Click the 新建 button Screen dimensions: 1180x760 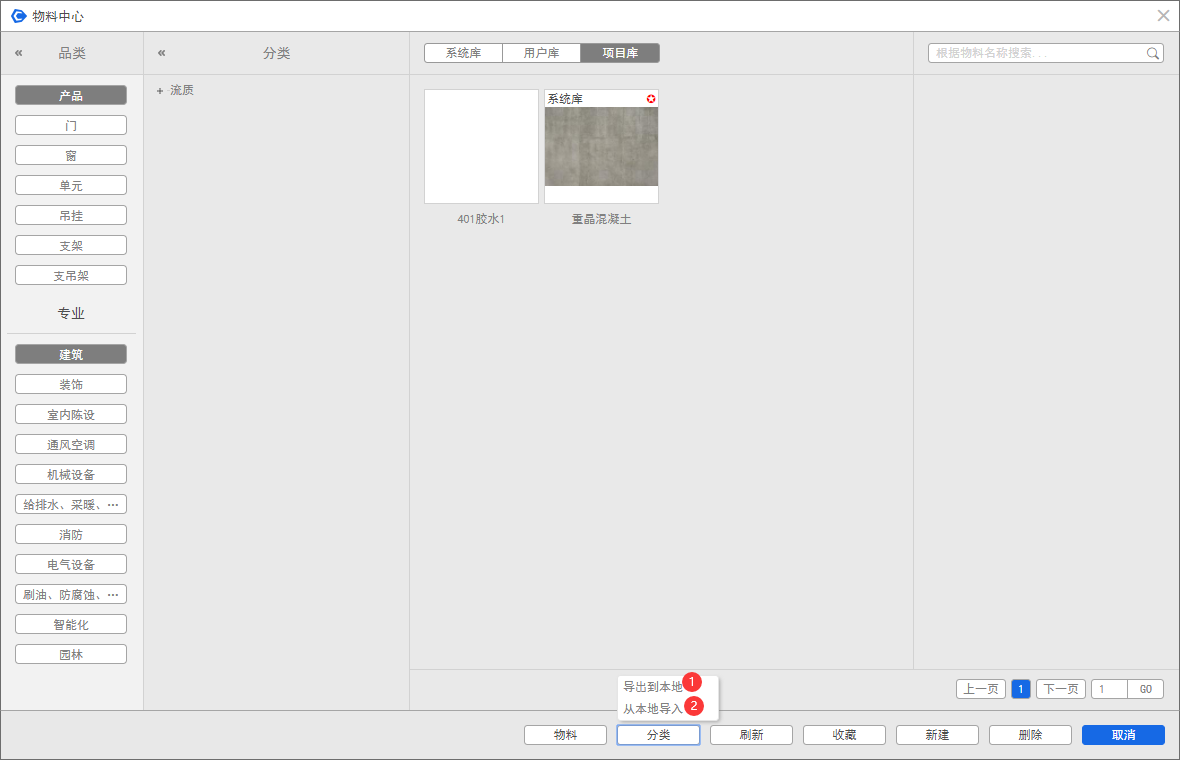937,735
